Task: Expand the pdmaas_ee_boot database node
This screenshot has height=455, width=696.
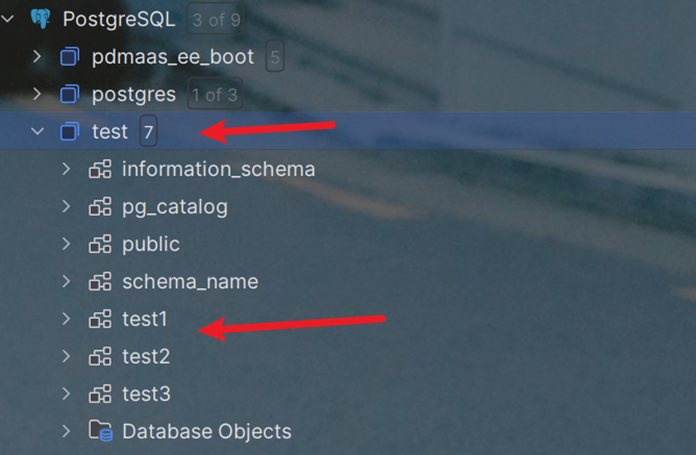Action: pyautogui.click(x=37, y=57)
